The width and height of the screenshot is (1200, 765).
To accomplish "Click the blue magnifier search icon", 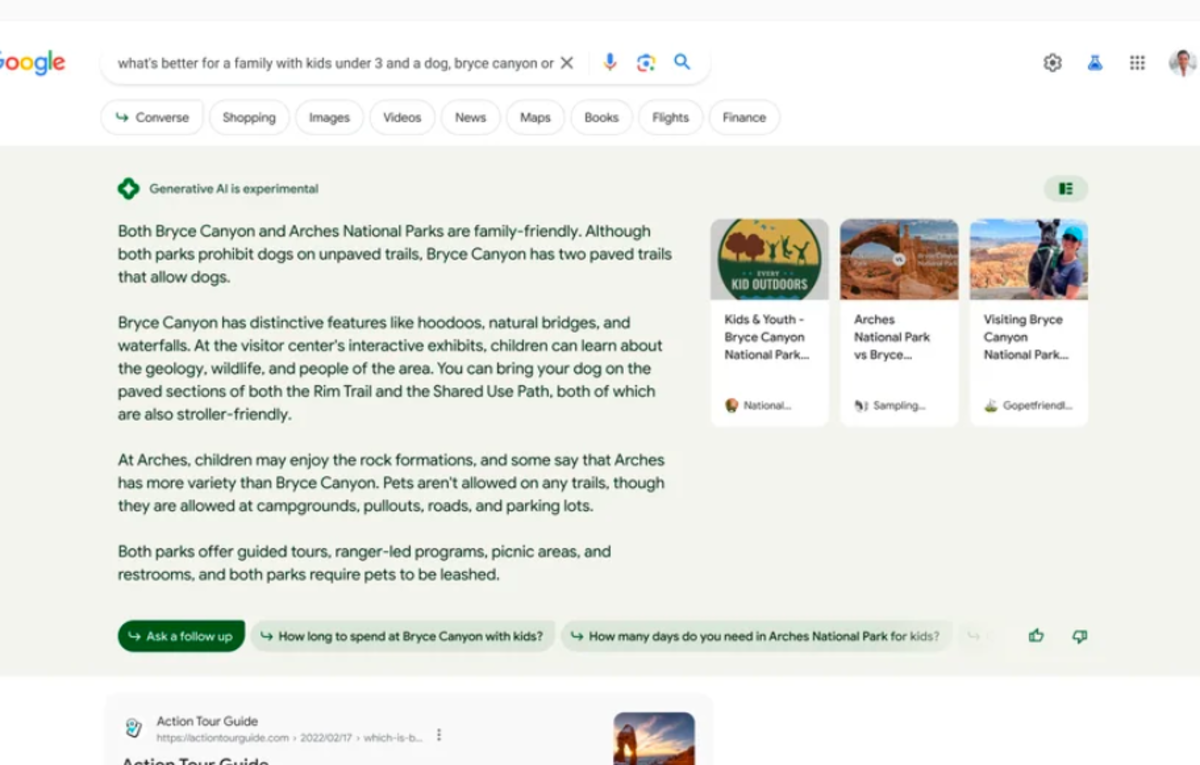I will coord(682,62).
